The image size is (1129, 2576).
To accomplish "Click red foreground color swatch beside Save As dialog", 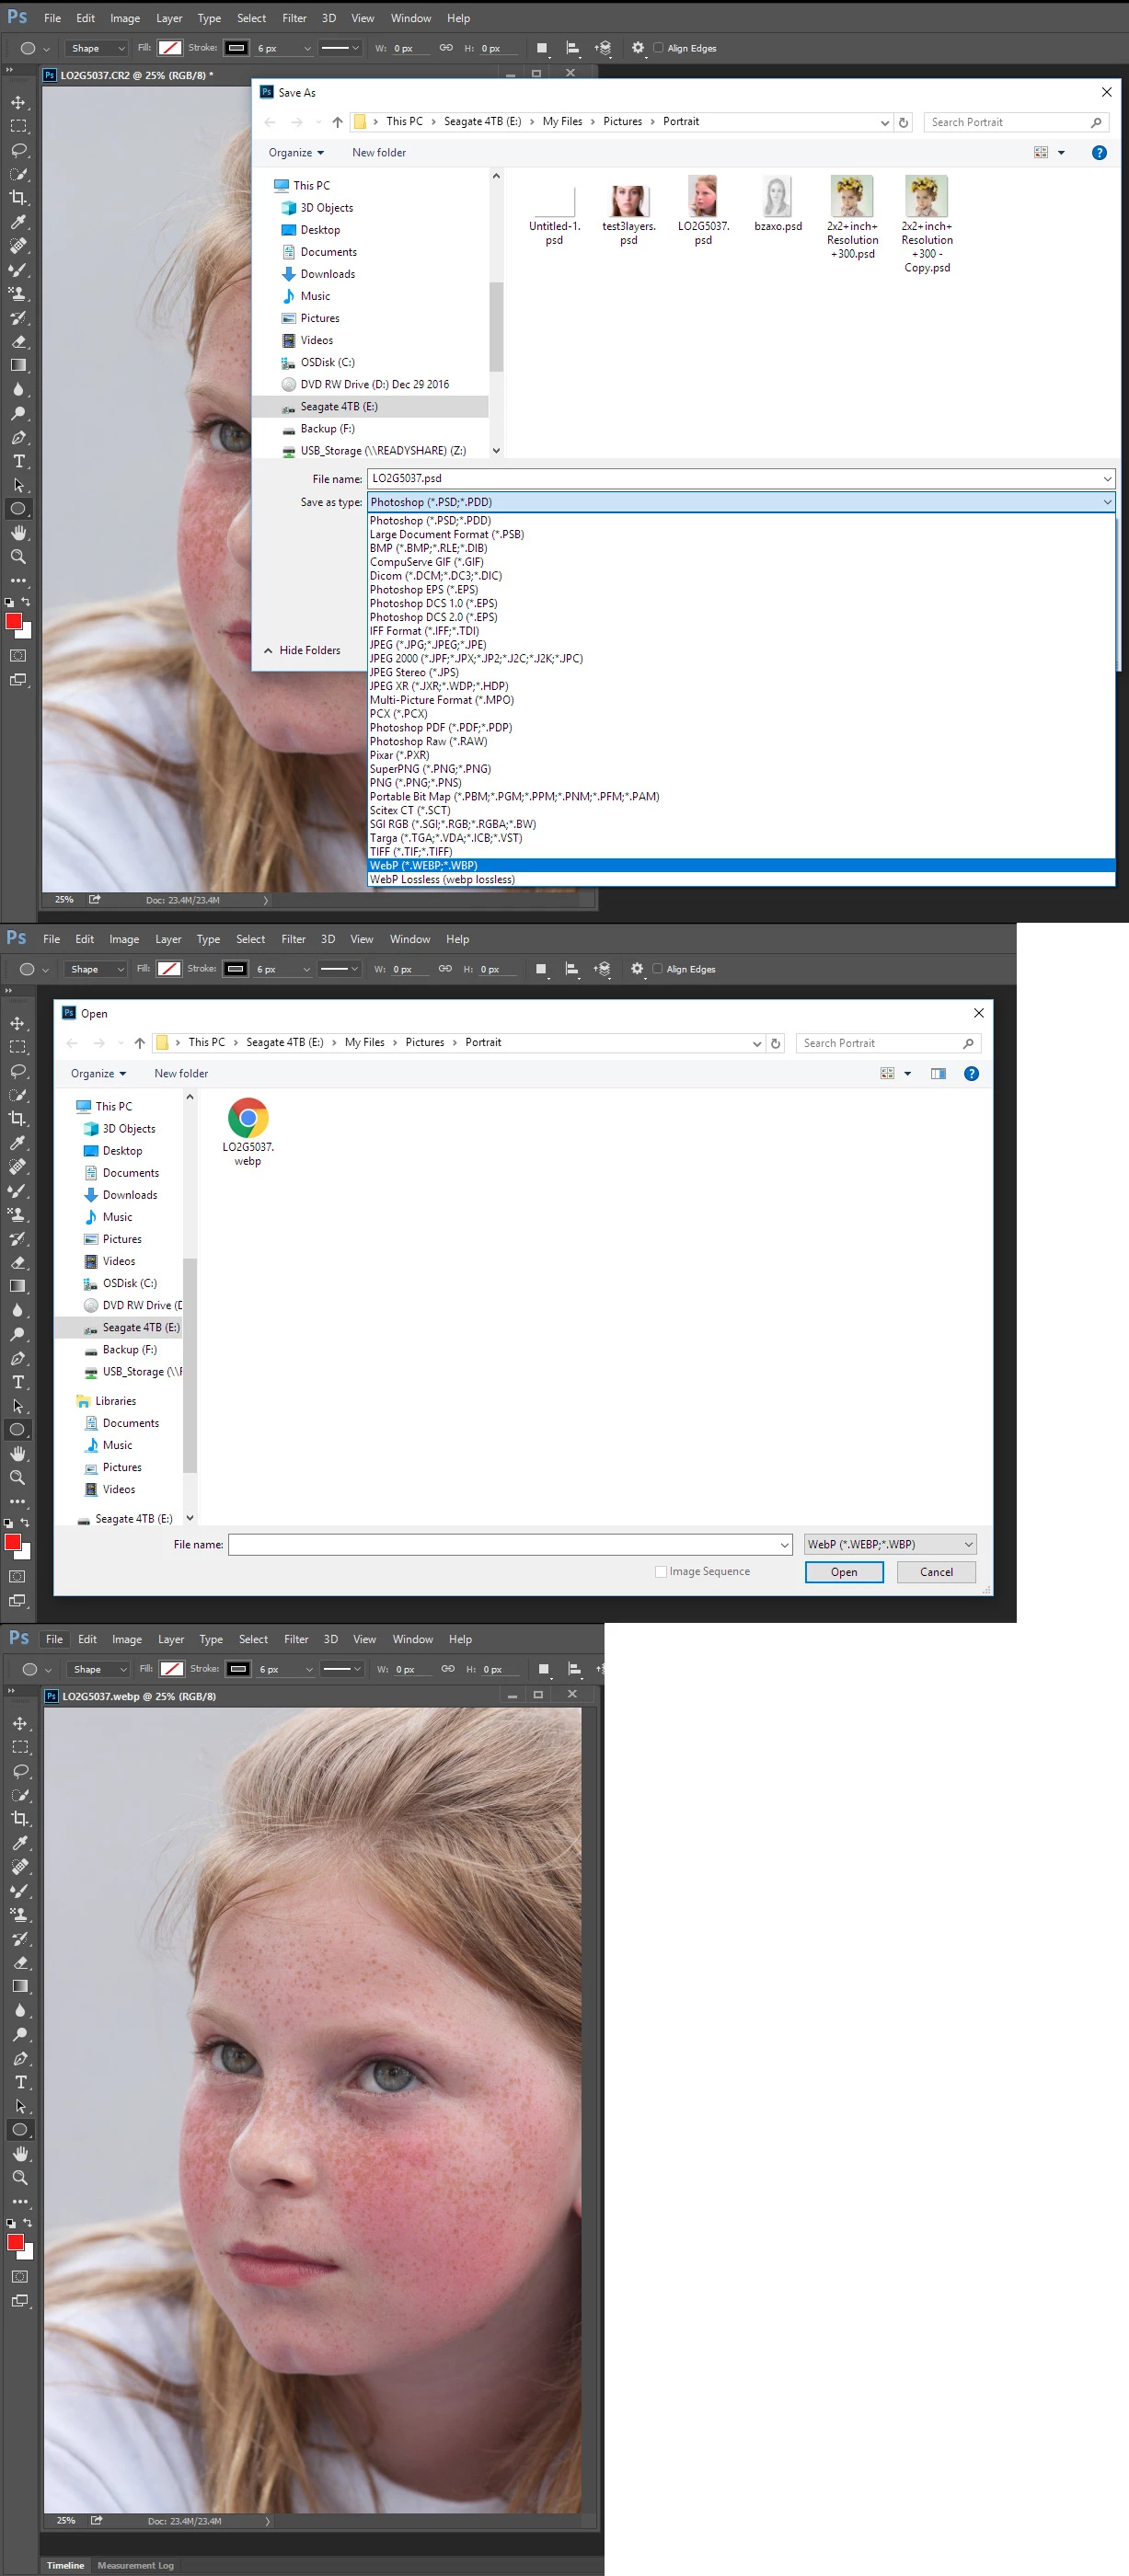I will click(x=14, y=622).
